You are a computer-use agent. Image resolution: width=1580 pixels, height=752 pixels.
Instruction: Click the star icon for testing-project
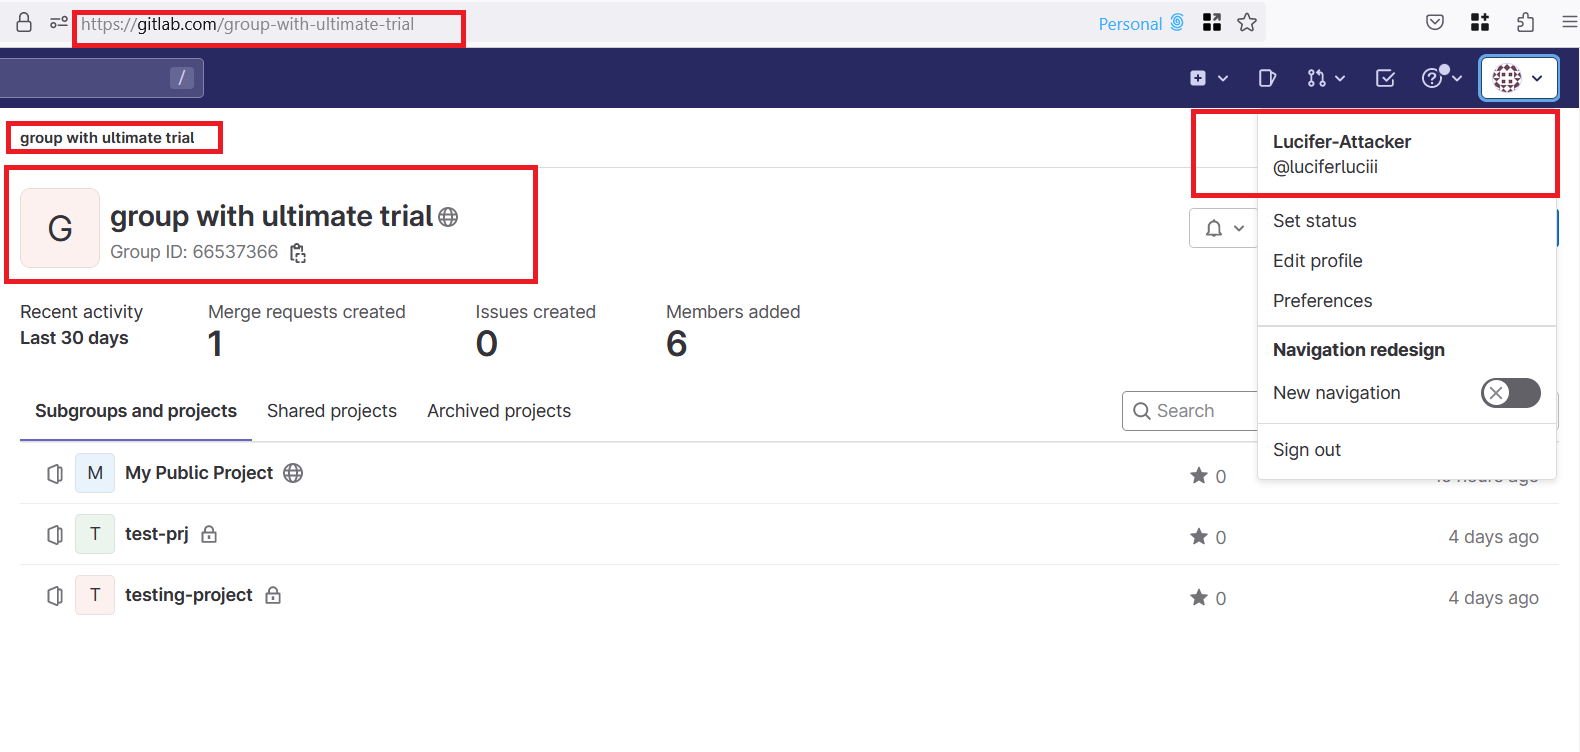pos(1199,598)
